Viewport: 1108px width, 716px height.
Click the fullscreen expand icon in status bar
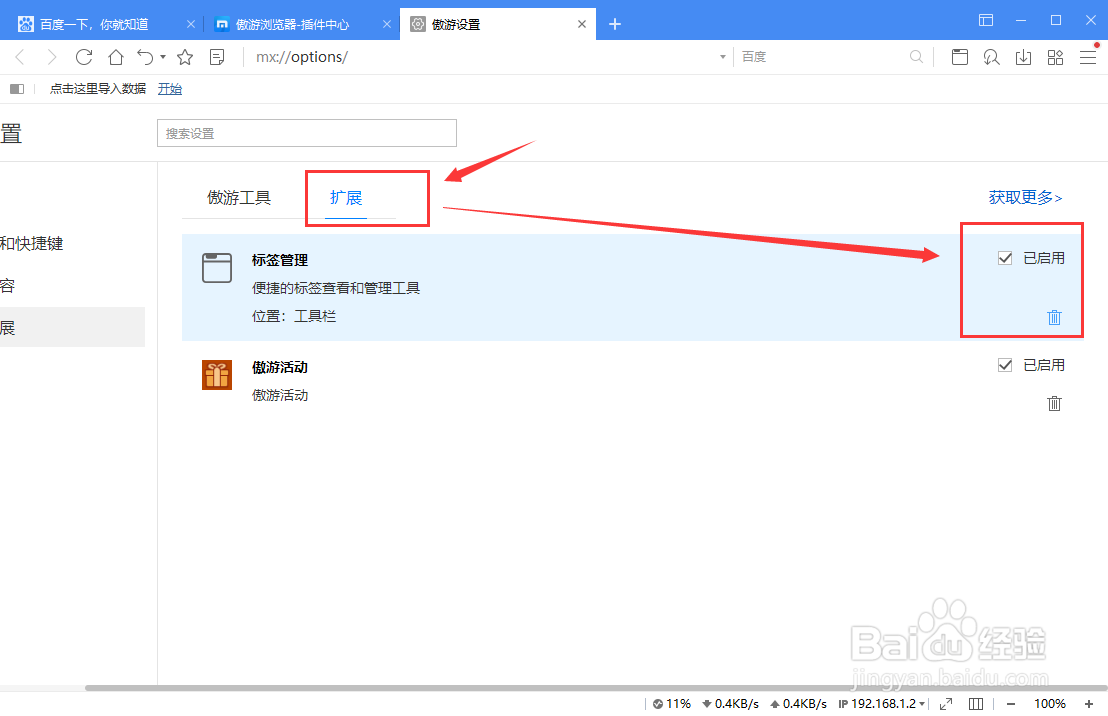pos(945,704)
